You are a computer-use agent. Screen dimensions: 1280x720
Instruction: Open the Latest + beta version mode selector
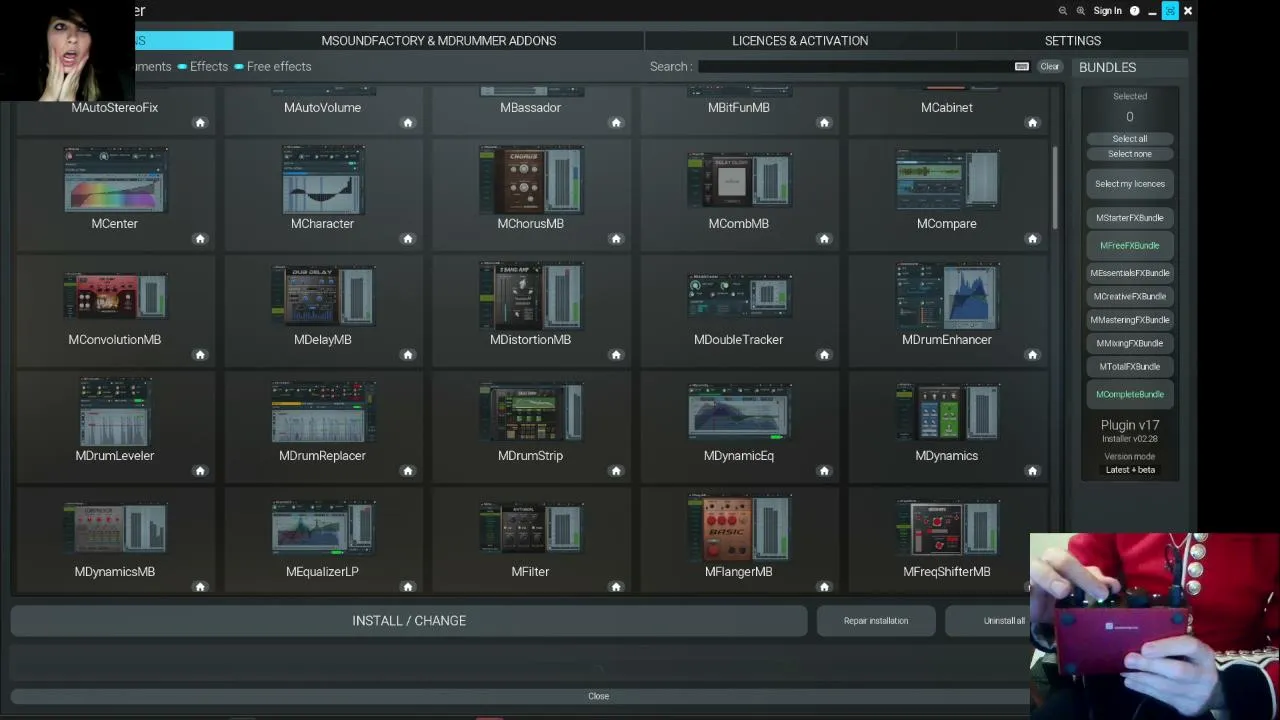click(x=1130, y=470)
